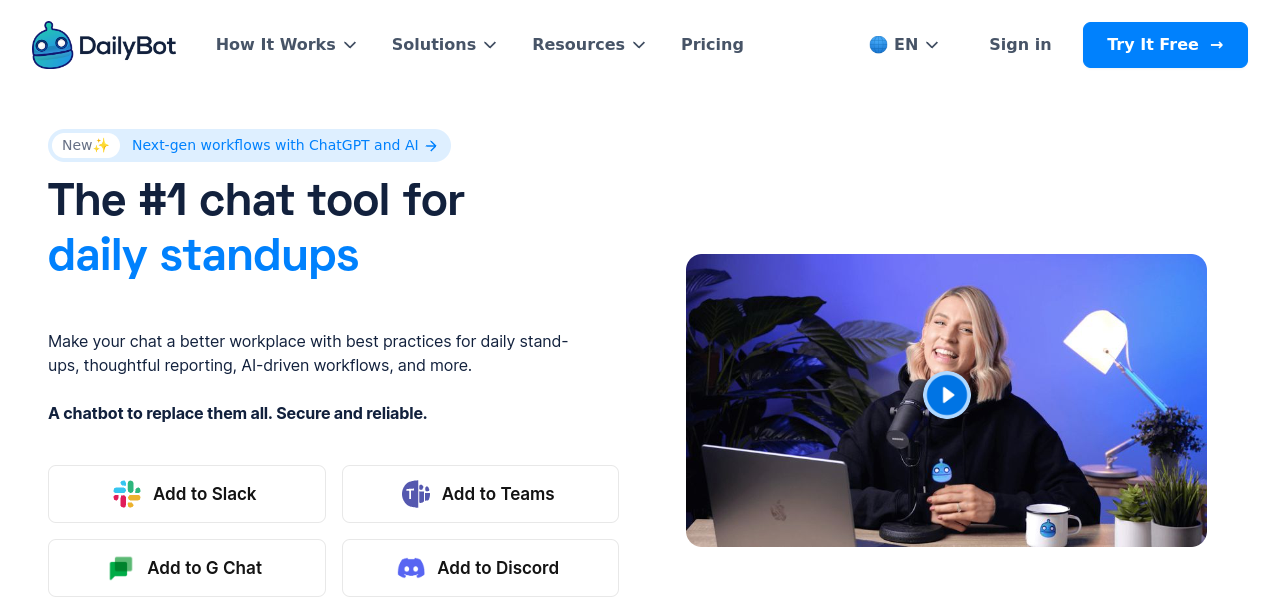Click the Add to Teams button
Viewport: 1280px width, 600px height.
coord(480,494)
